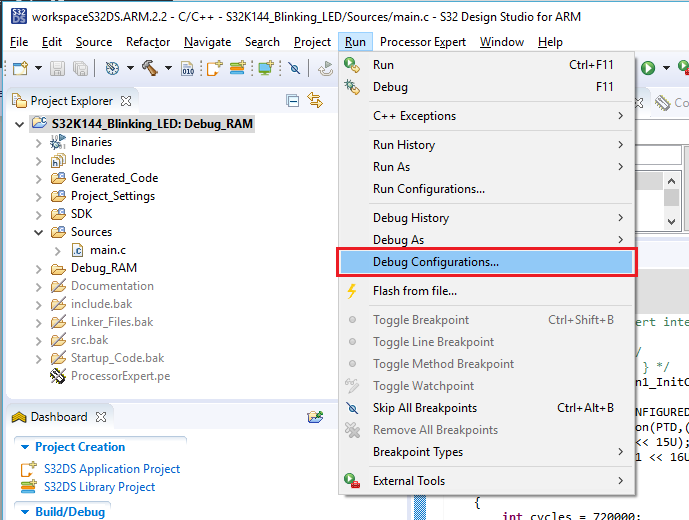
Task: Click the Build hammer icon
Action: point(150,68)
